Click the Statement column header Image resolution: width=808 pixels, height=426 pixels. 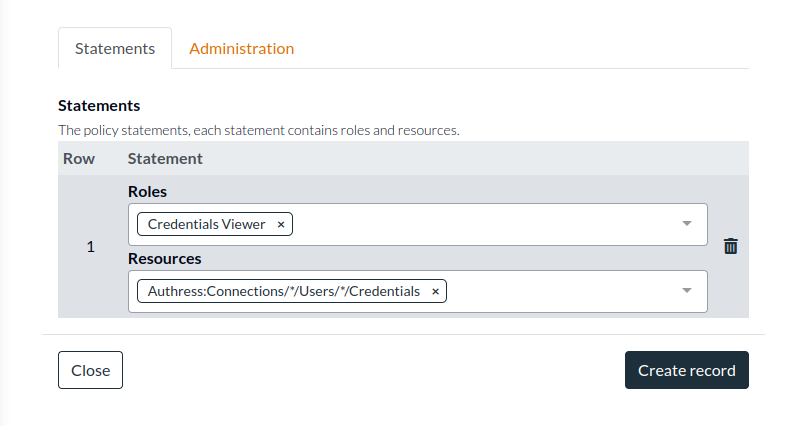pos(165,158)
